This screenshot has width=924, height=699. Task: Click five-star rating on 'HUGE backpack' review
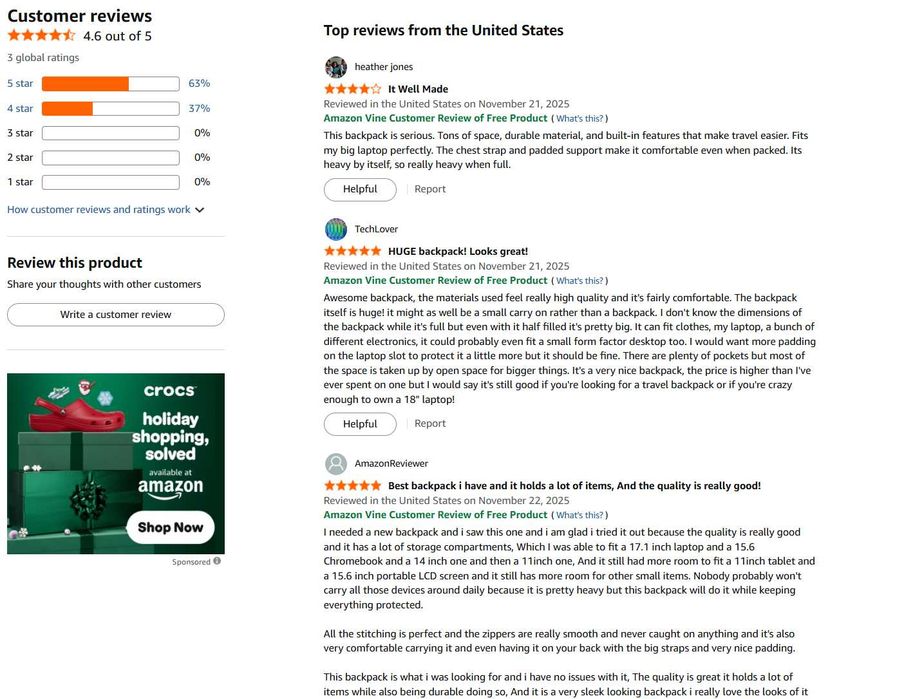[x=352, y=251]
